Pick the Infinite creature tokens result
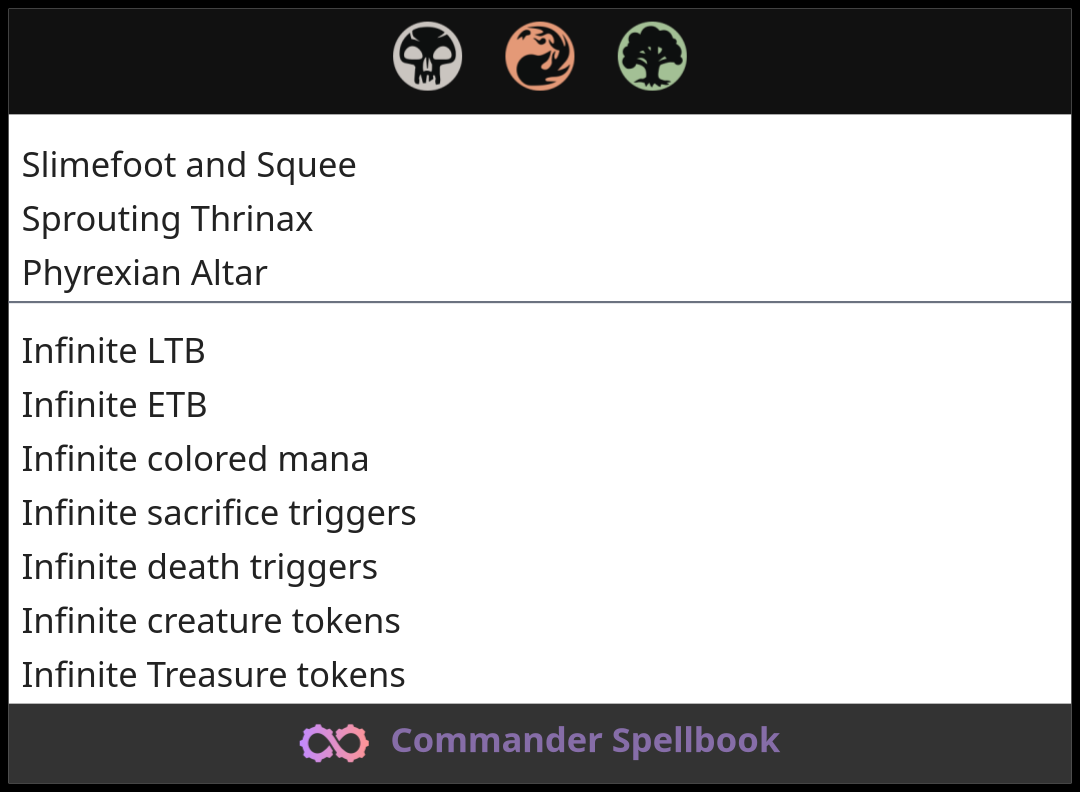1080x792 pixels. pos(211,621)
